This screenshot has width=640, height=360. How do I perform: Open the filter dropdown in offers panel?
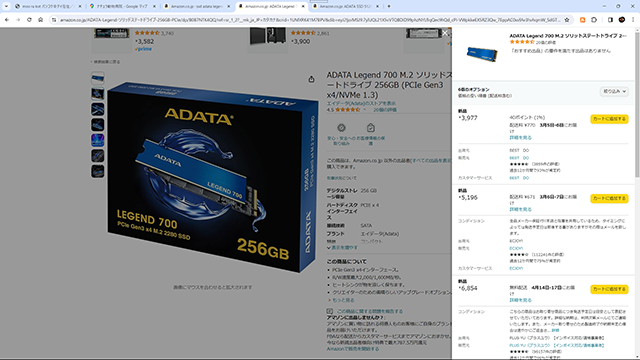[x=614, y=91]
